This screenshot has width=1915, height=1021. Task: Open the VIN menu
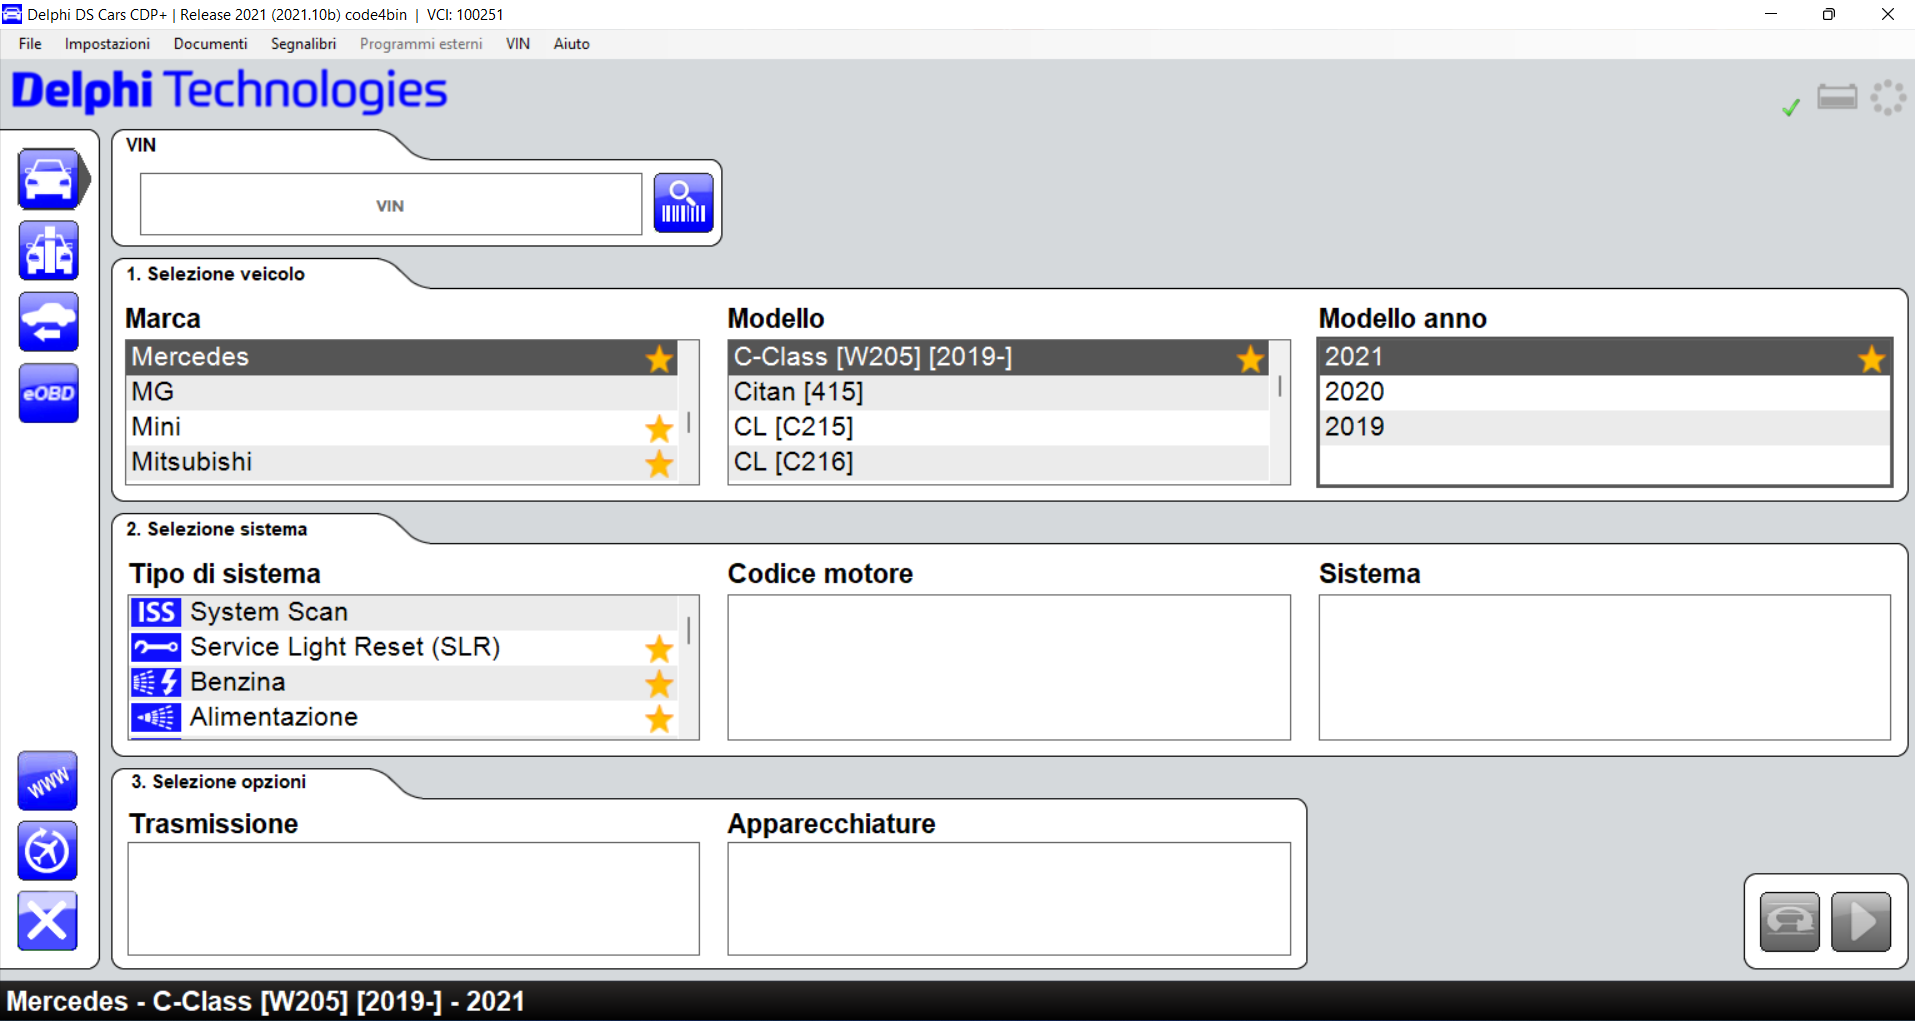coord(518,44)
